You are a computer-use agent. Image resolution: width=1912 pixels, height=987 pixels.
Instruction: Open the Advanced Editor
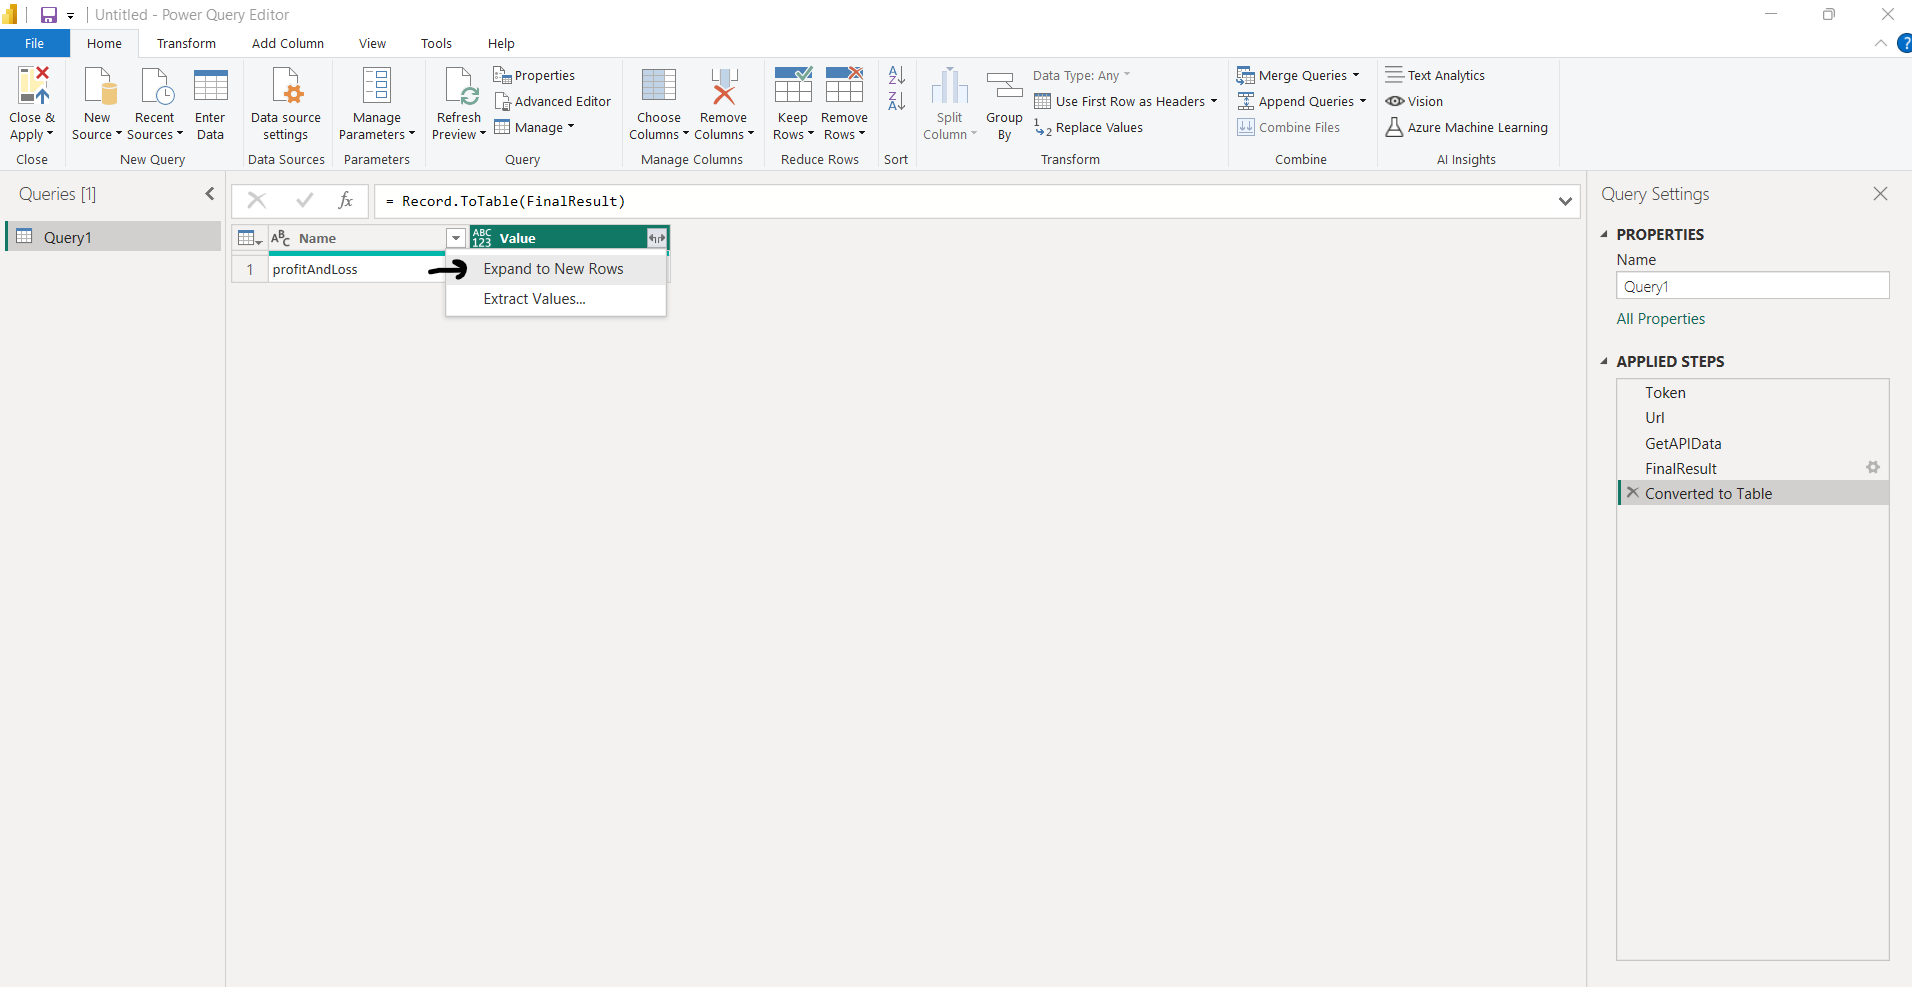pos(552,101)
